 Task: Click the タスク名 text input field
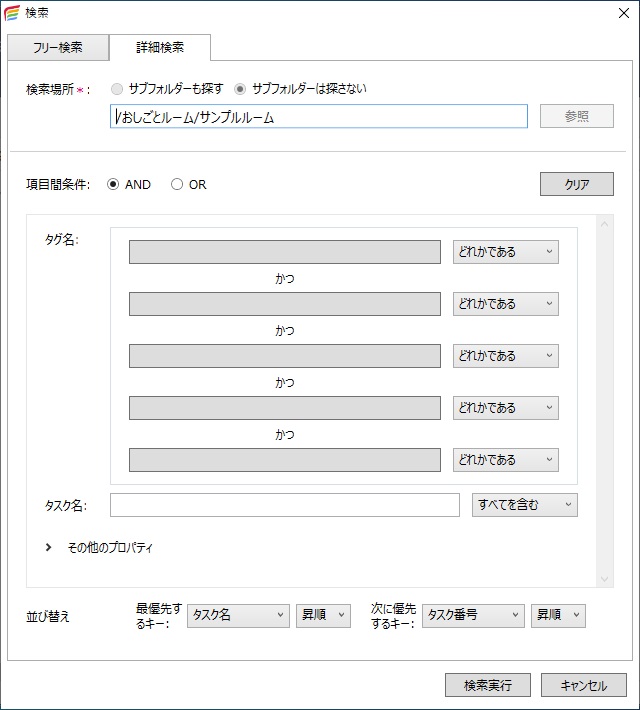pyautogui.click(x=284, y=505)
